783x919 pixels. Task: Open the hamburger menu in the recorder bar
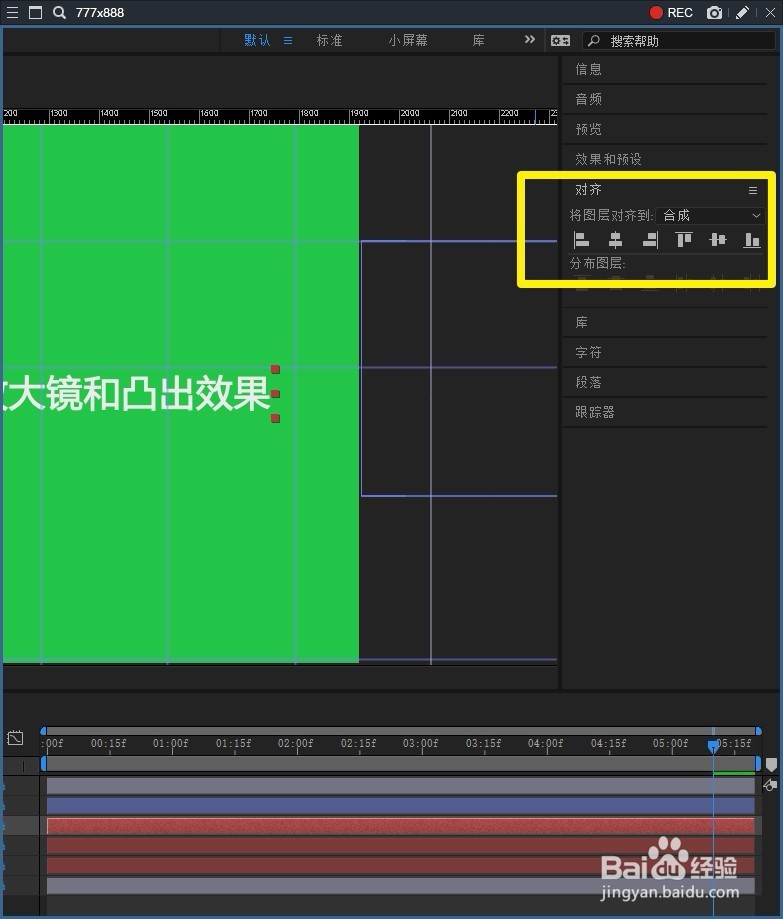coord(12,12)
